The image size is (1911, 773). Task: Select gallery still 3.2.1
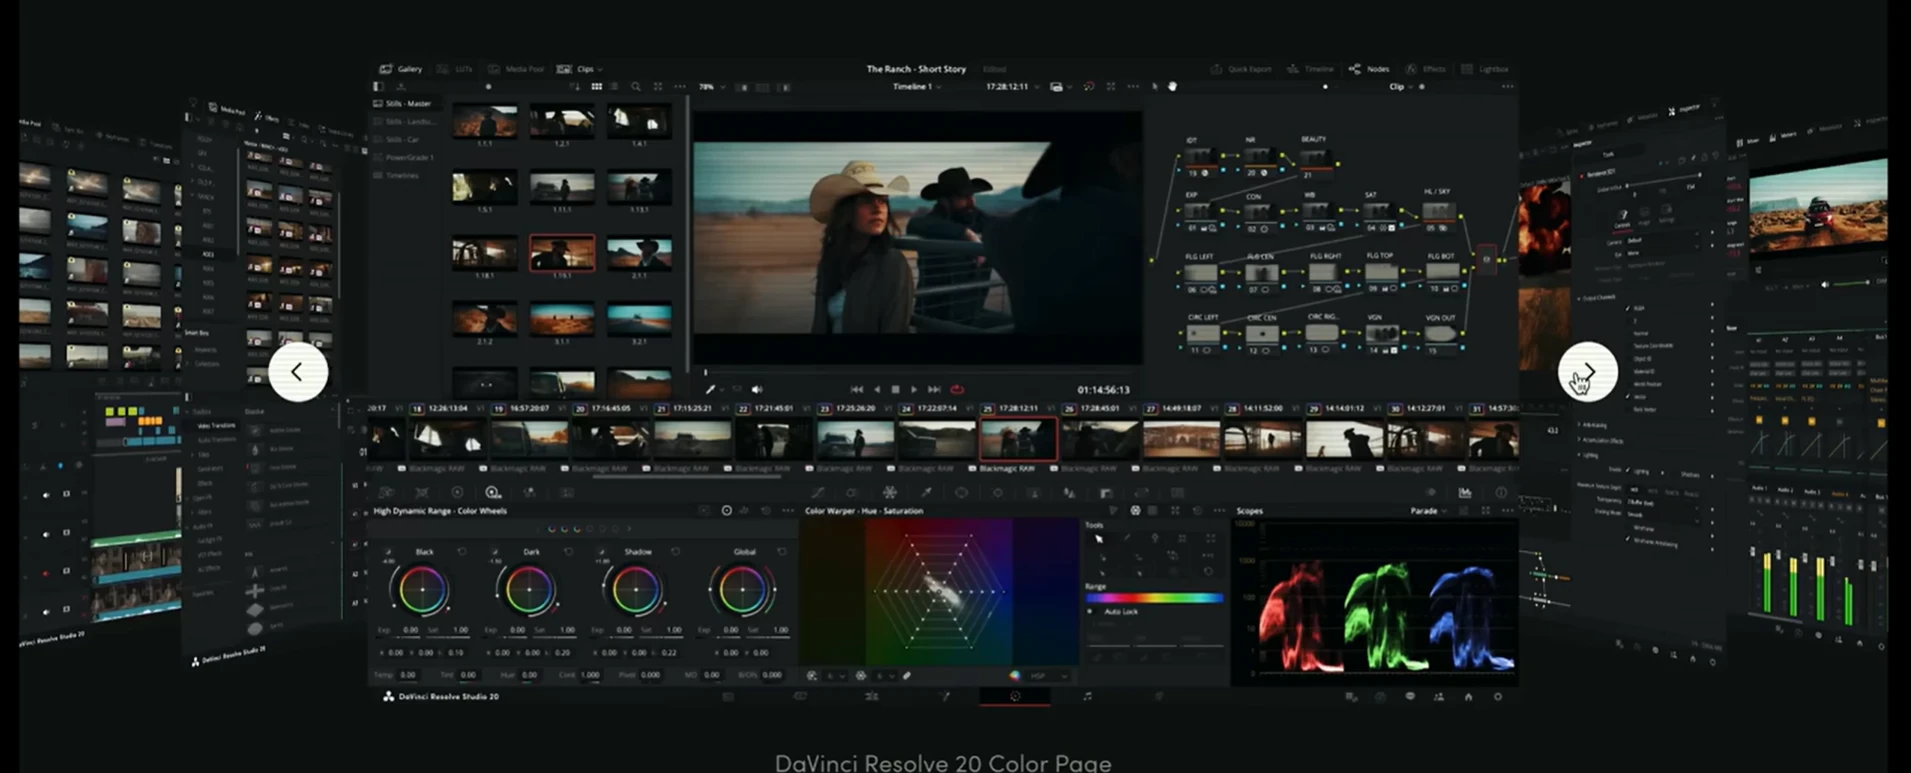639,319
